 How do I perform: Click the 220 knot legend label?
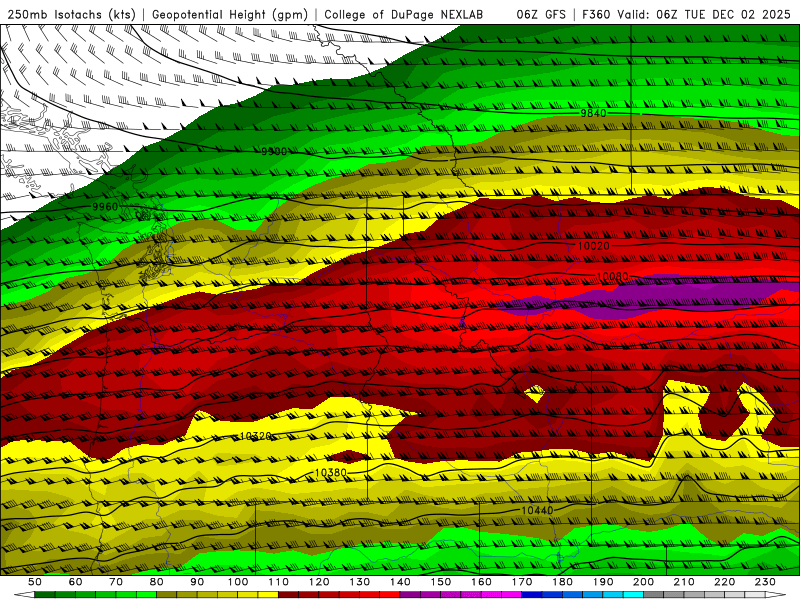click(x=724, y=582)
